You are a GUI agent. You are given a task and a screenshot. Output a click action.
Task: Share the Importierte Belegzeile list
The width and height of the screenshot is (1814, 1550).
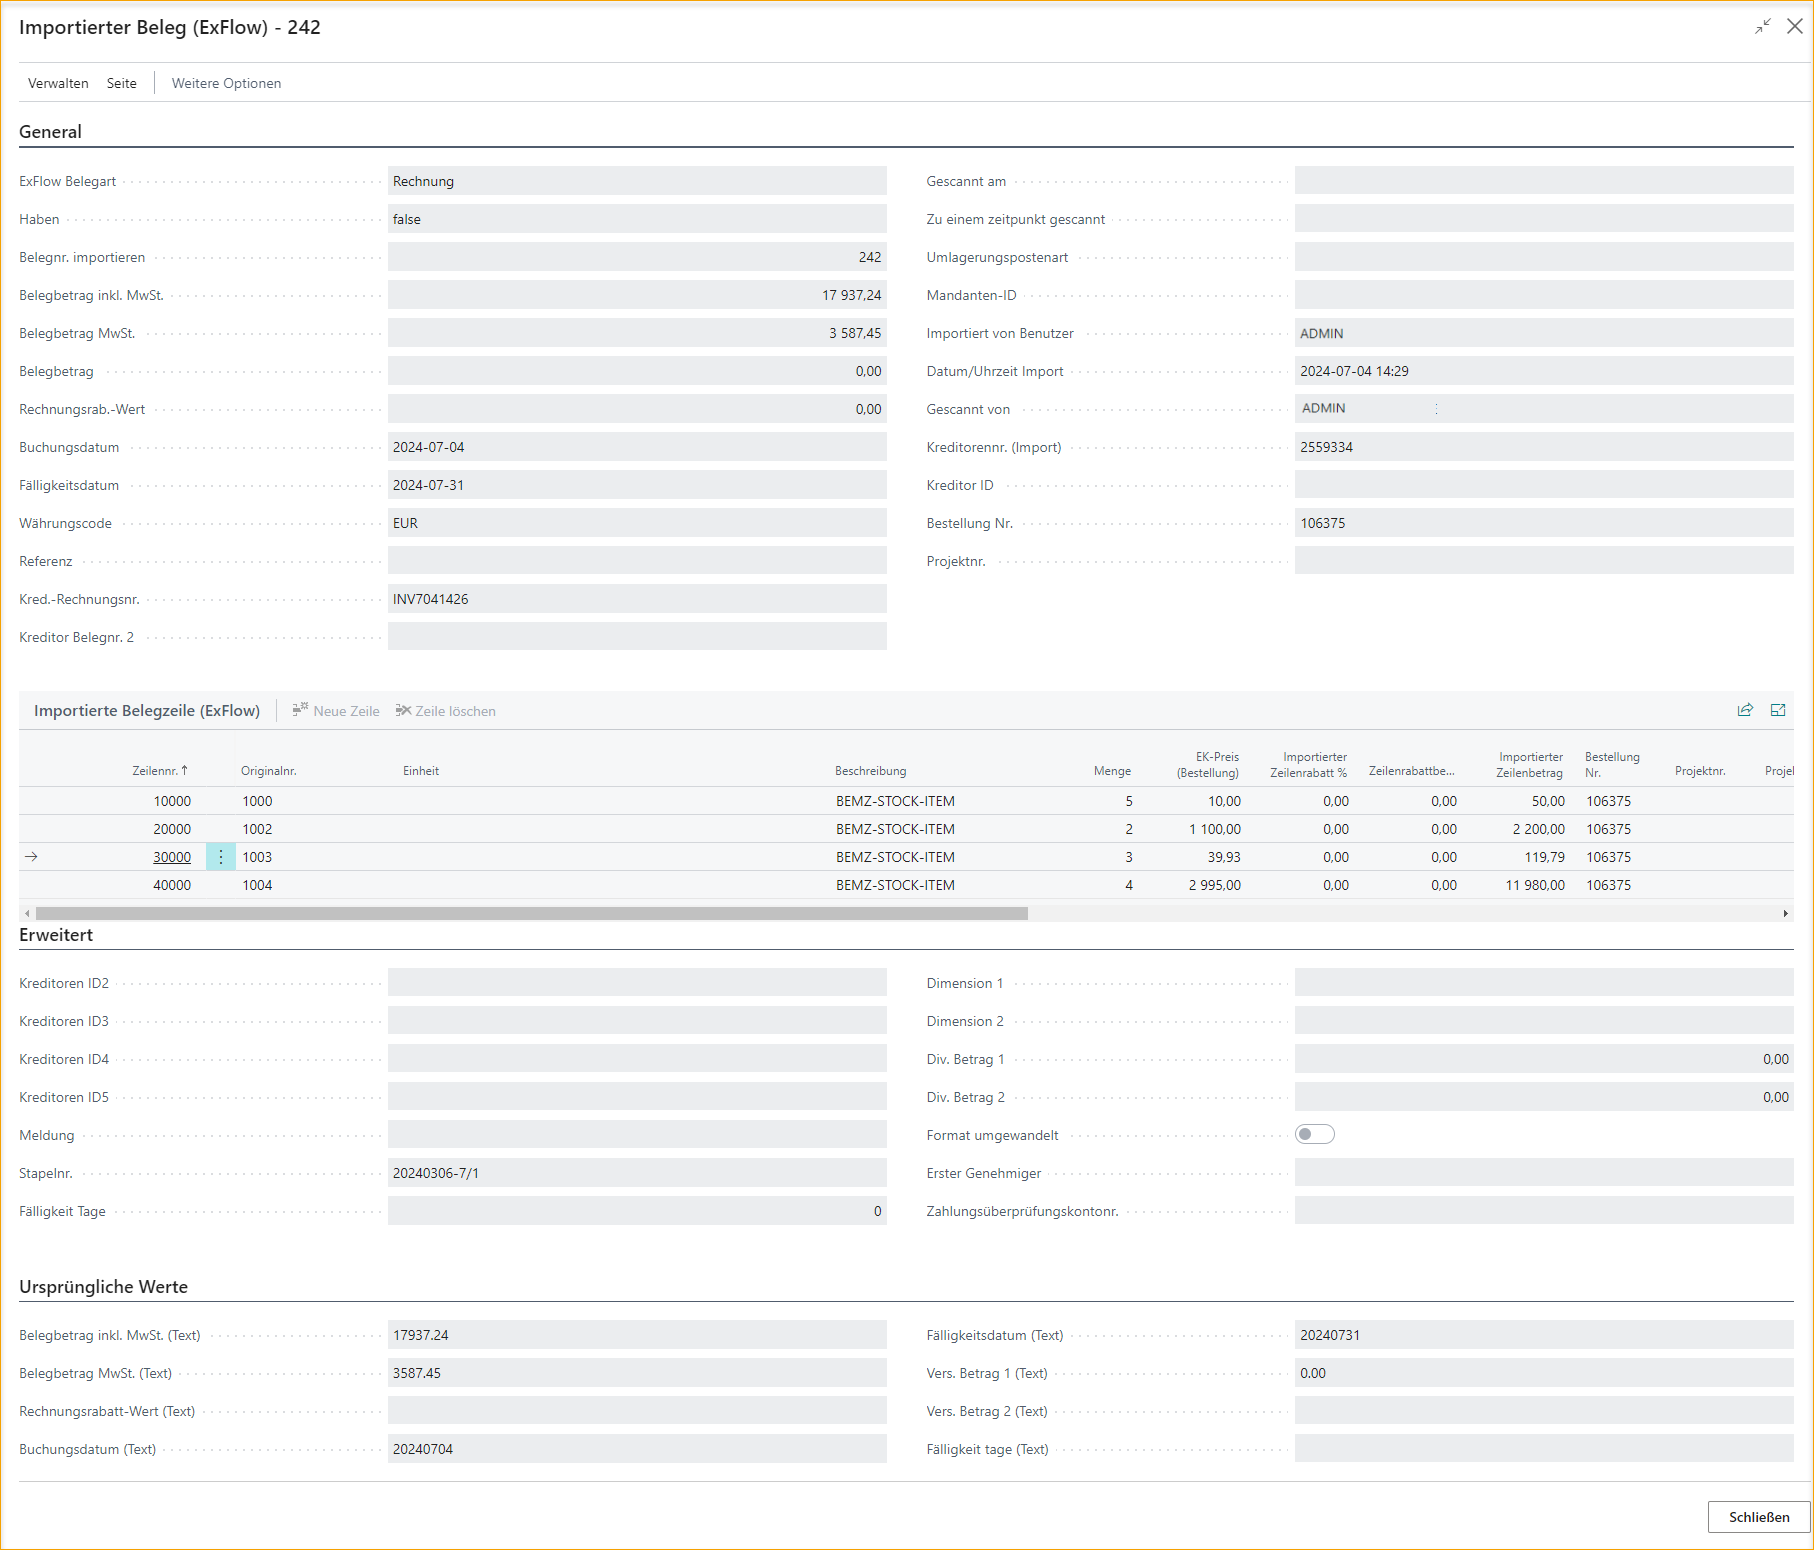coord(1745,710)
